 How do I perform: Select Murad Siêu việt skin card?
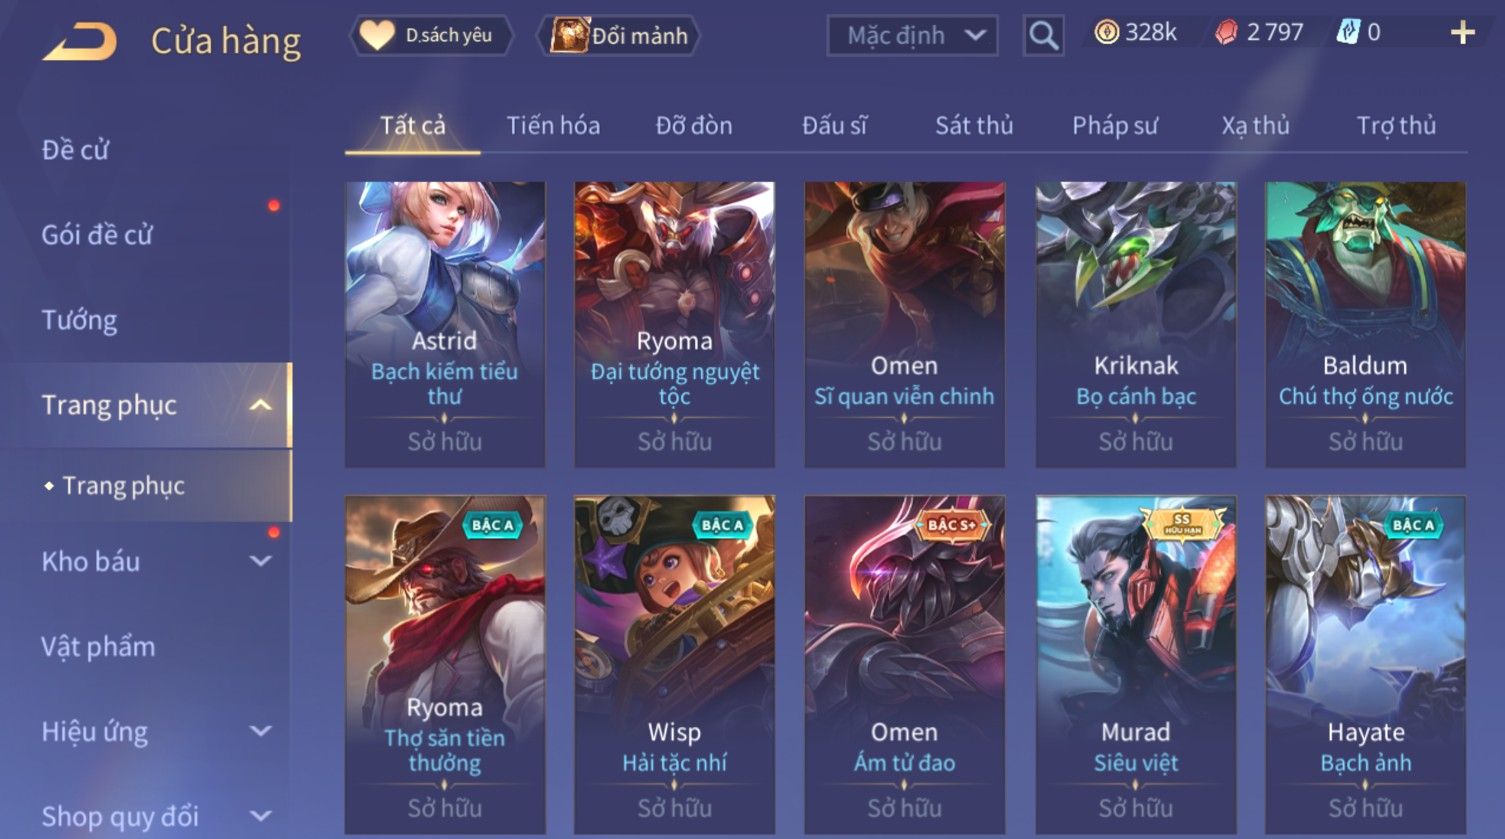(x=1135, y=664)
